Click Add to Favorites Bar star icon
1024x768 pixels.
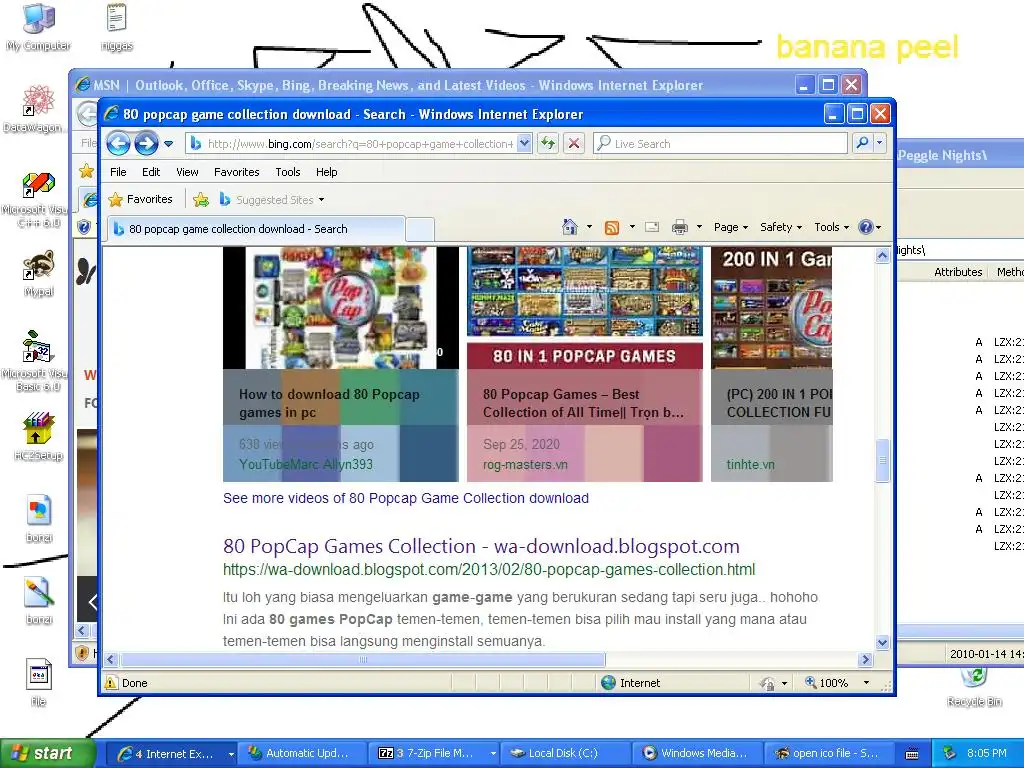(201, 200)
